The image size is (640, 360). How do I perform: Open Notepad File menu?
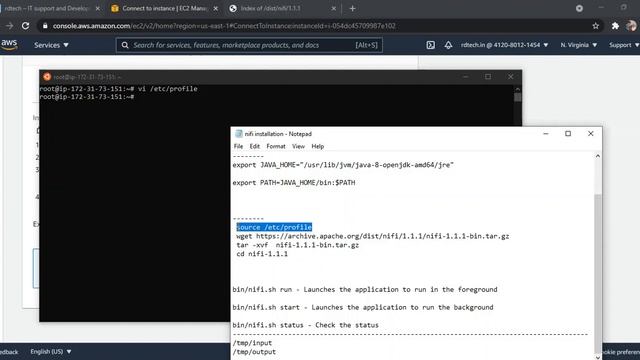click(x=238, y=146)
